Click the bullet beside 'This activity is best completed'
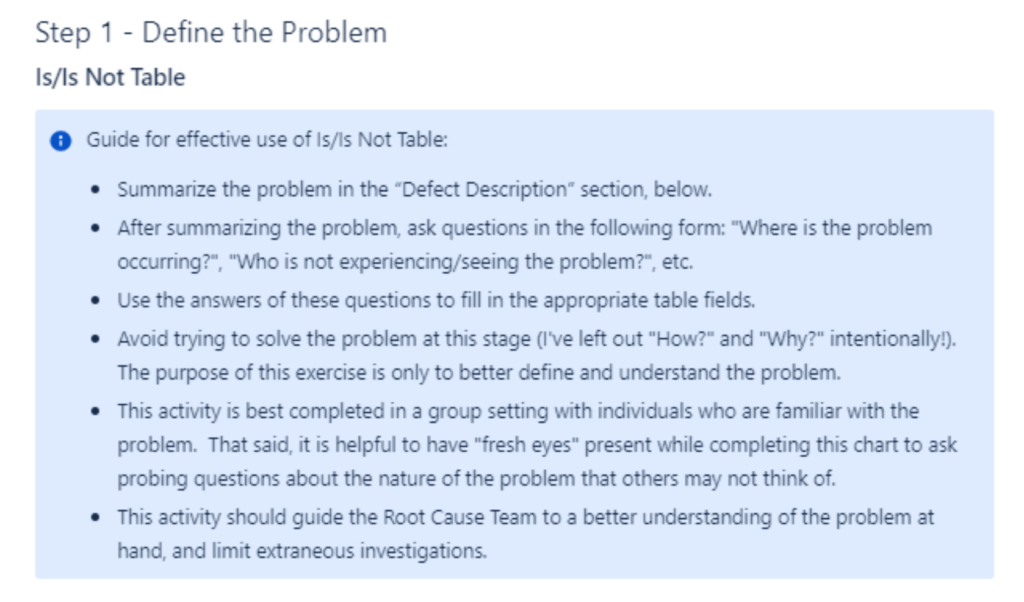The width and height of the screenshot is (1024, 602). pyautogui.click(x=96, y=412)
